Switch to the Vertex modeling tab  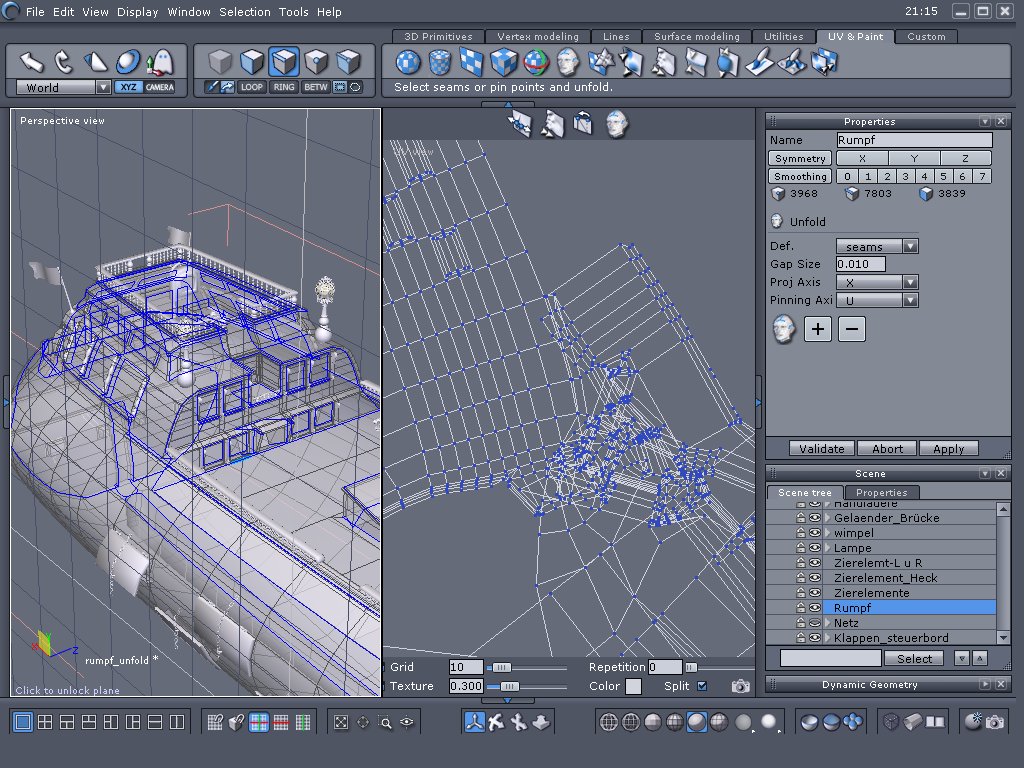click(537, 37)
